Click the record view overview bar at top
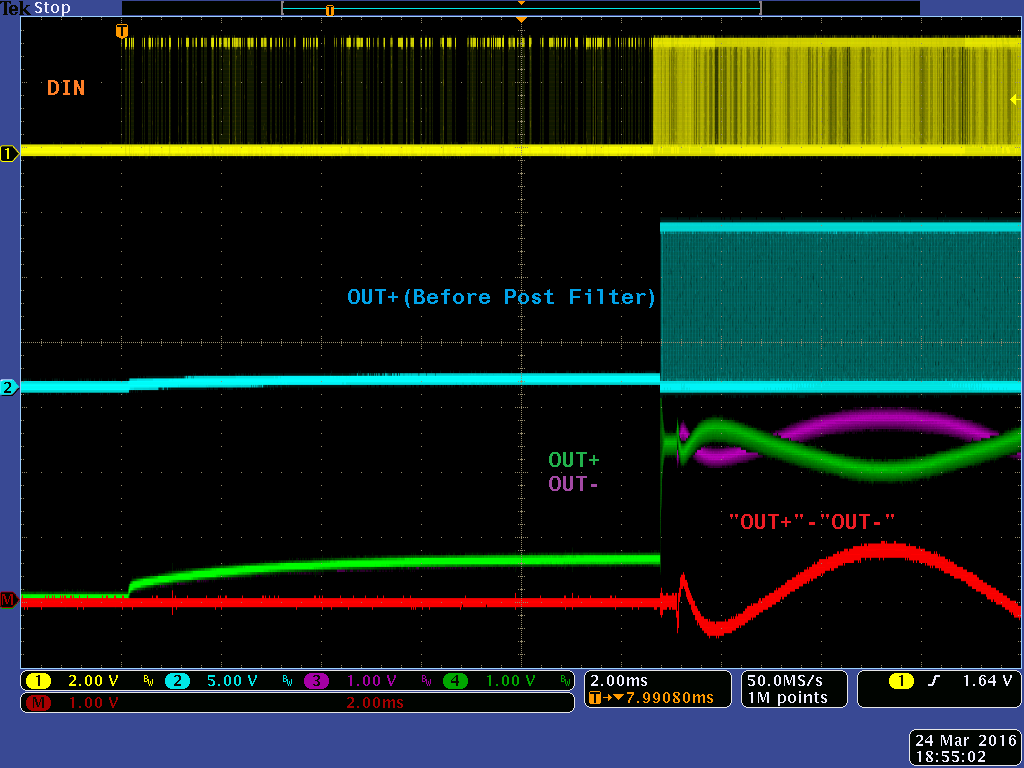Screen dimensions: 1024x768 click(x=520, y=8)
